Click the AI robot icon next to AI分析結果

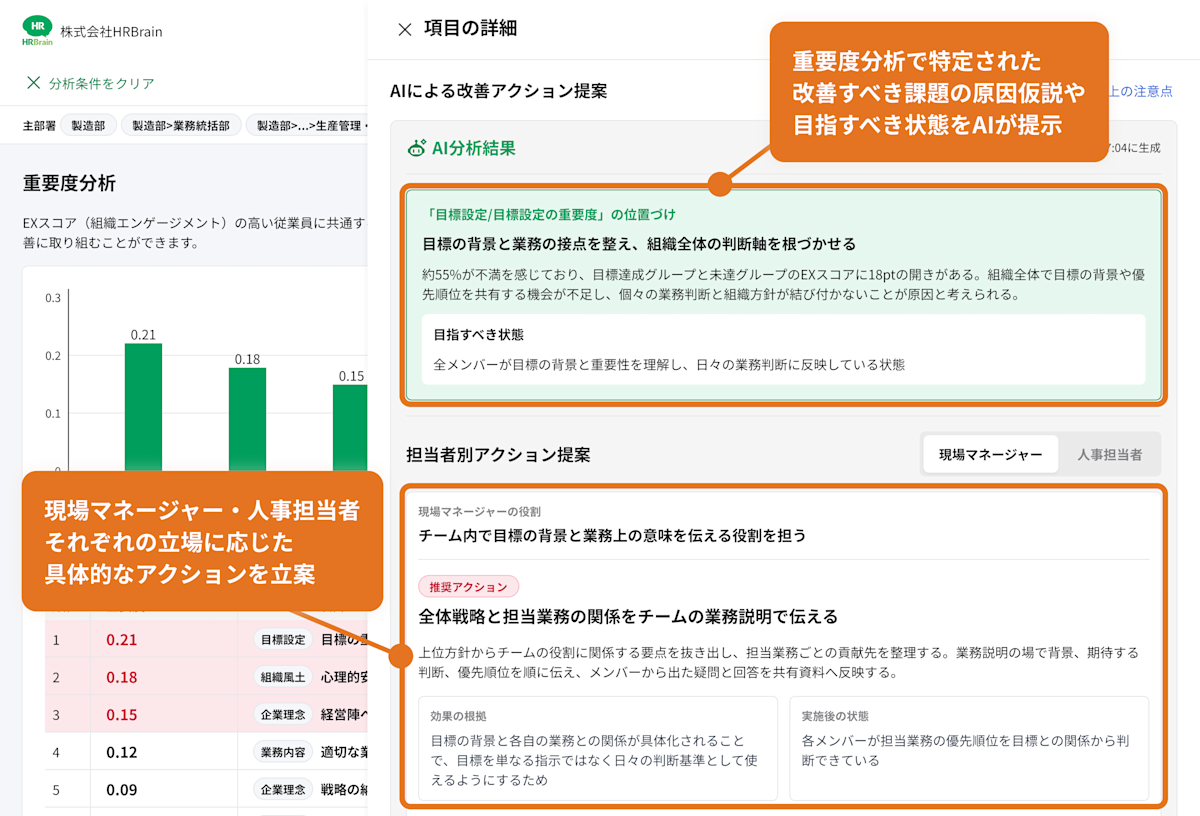click(x=417, y=148)
